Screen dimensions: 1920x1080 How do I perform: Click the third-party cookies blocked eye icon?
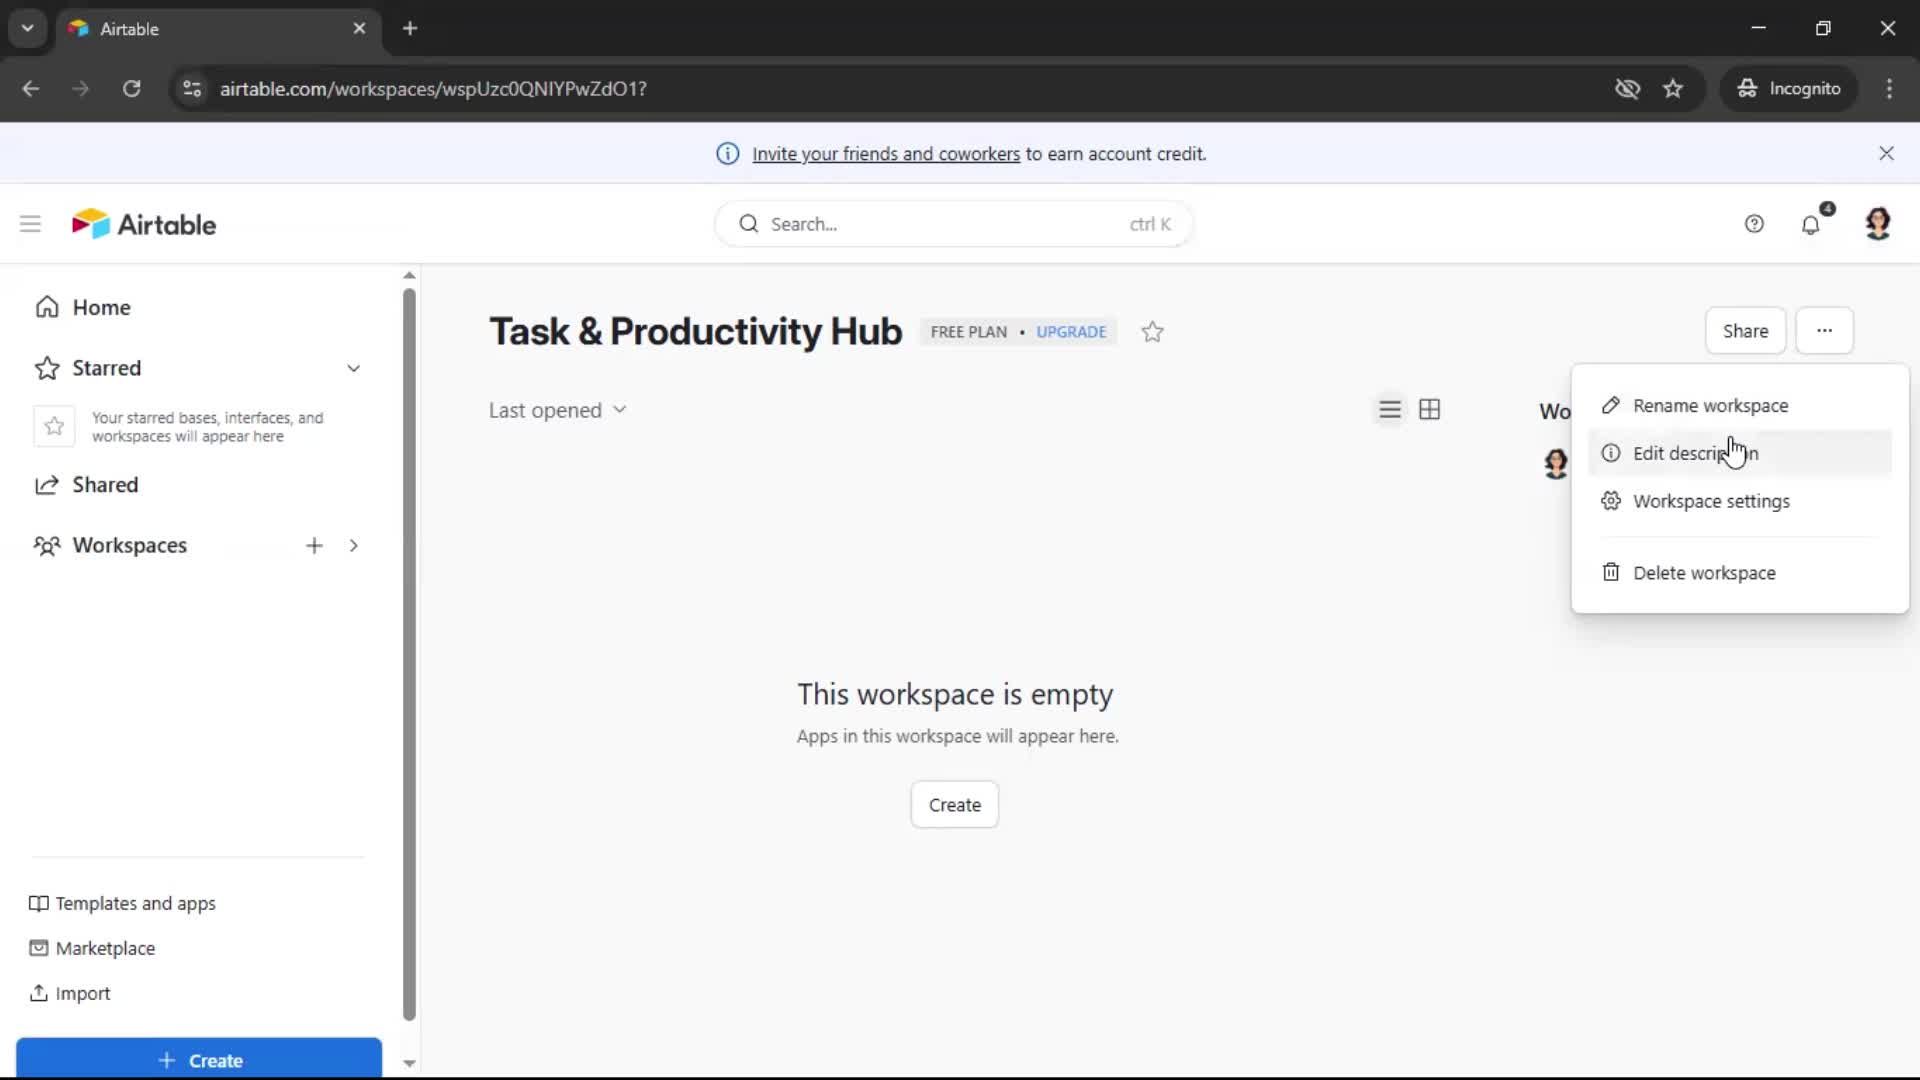click(1627, 89)
